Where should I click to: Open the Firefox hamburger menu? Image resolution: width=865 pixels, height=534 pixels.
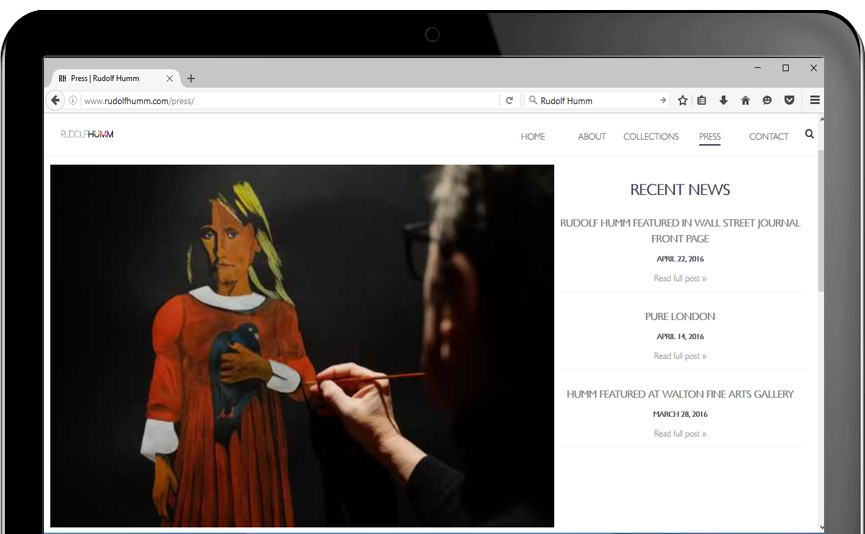pyautogui.click(x=815, y=100)
